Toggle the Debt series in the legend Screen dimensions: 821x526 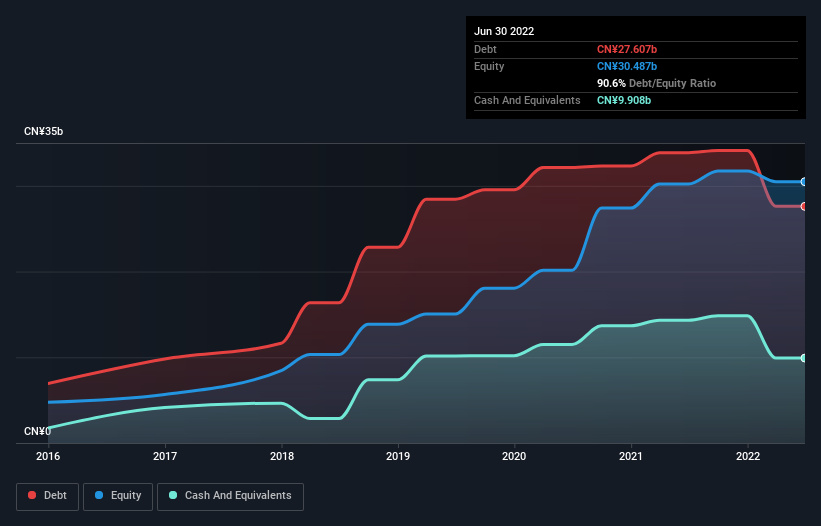pyautogui.click(x=47, y=496)
